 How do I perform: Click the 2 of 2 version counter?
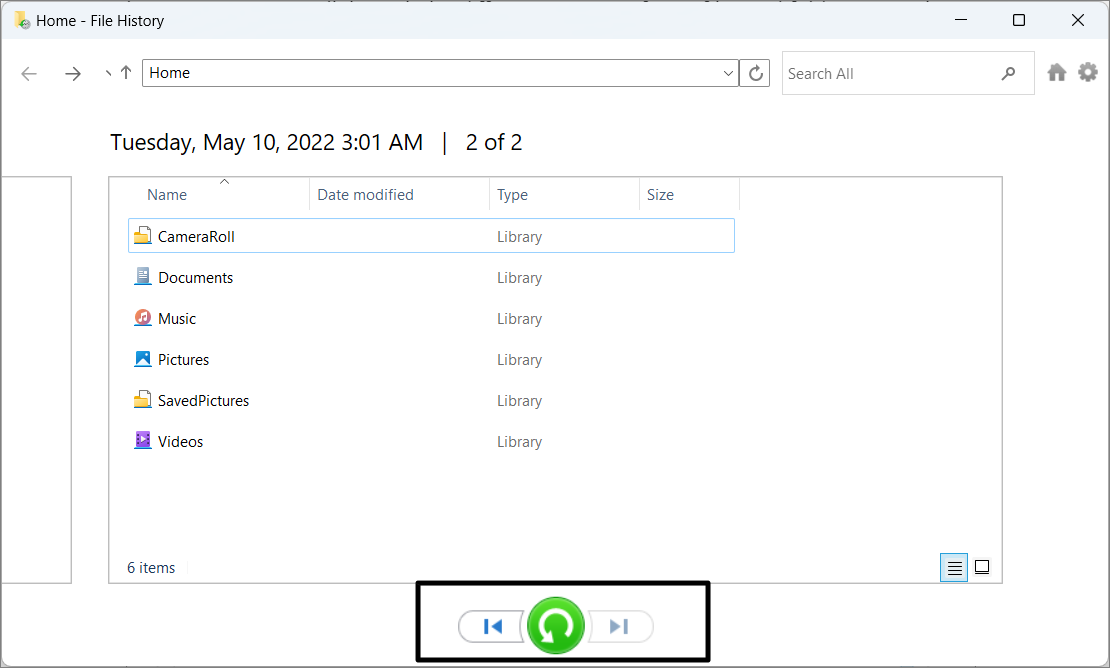coord(493,142)
